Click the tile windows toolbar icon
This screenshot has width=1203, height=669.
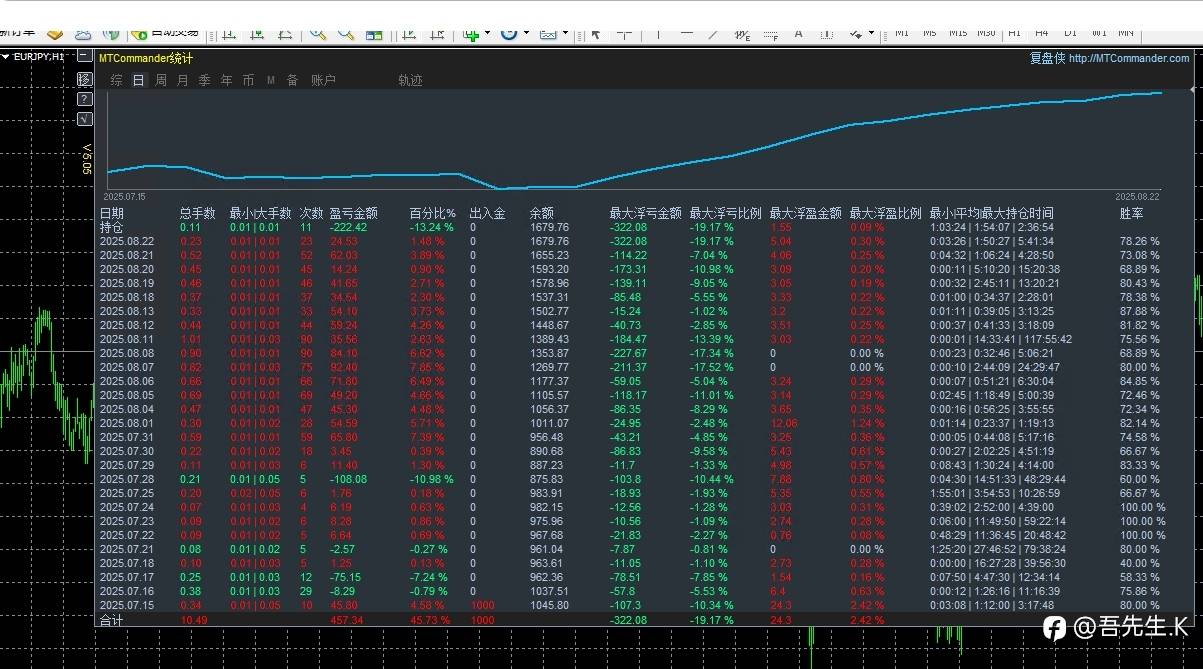pos(374,34)
